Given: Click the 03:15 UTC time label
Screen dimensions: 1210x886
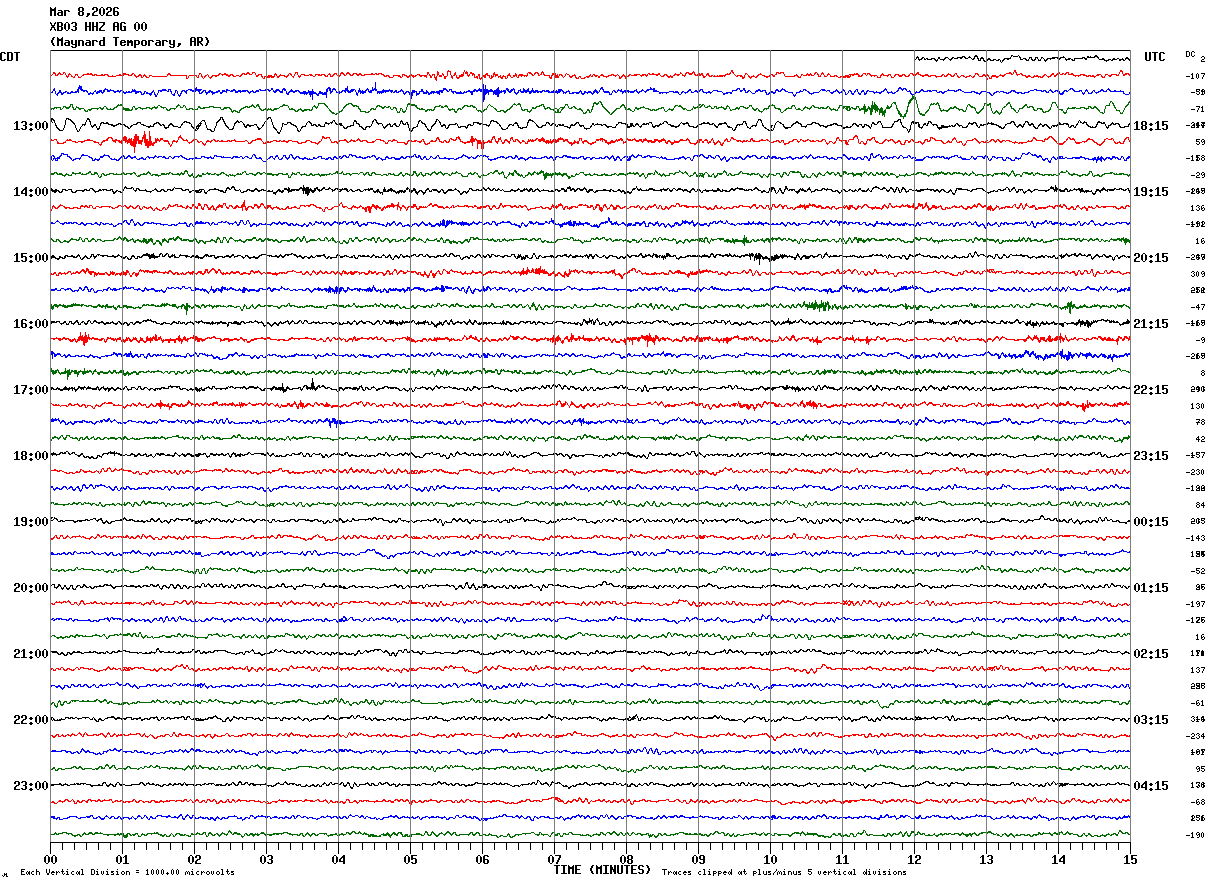Looking at the screenshot, I should 1151,720.
